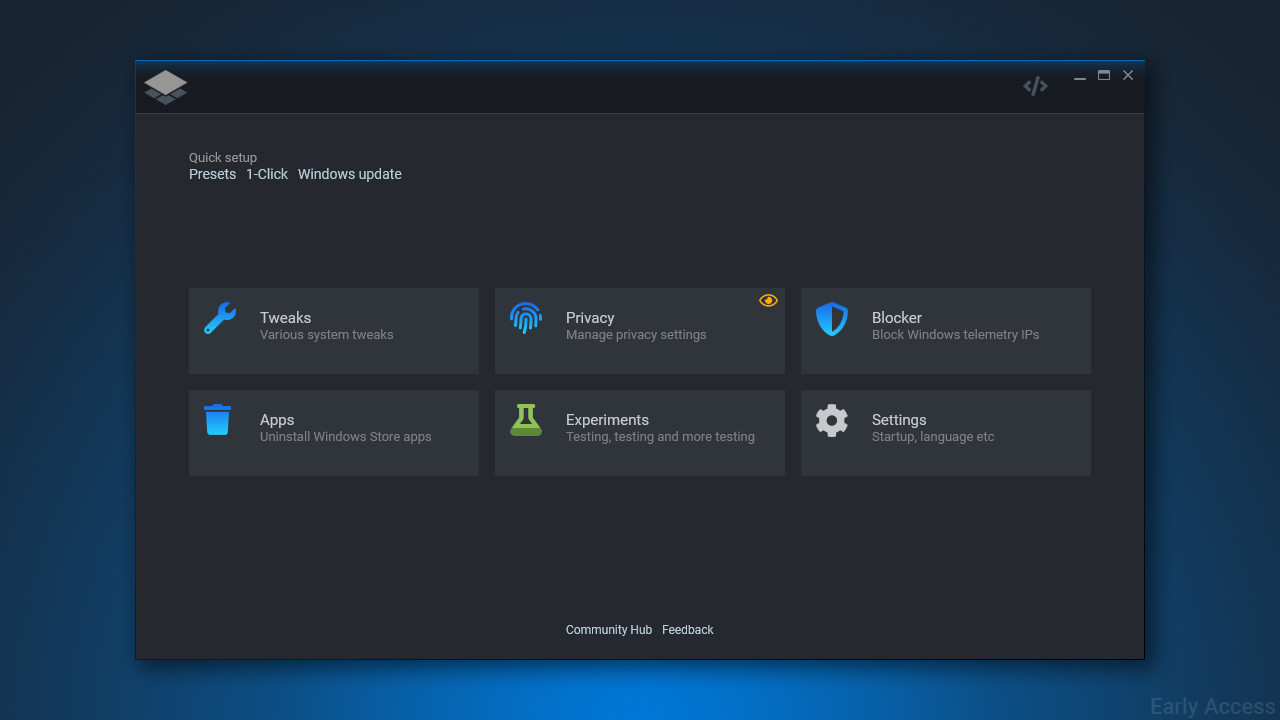1280x720 pixels.
Task: Click the wrench icon for Tweaks
Action: click(220, 318)
